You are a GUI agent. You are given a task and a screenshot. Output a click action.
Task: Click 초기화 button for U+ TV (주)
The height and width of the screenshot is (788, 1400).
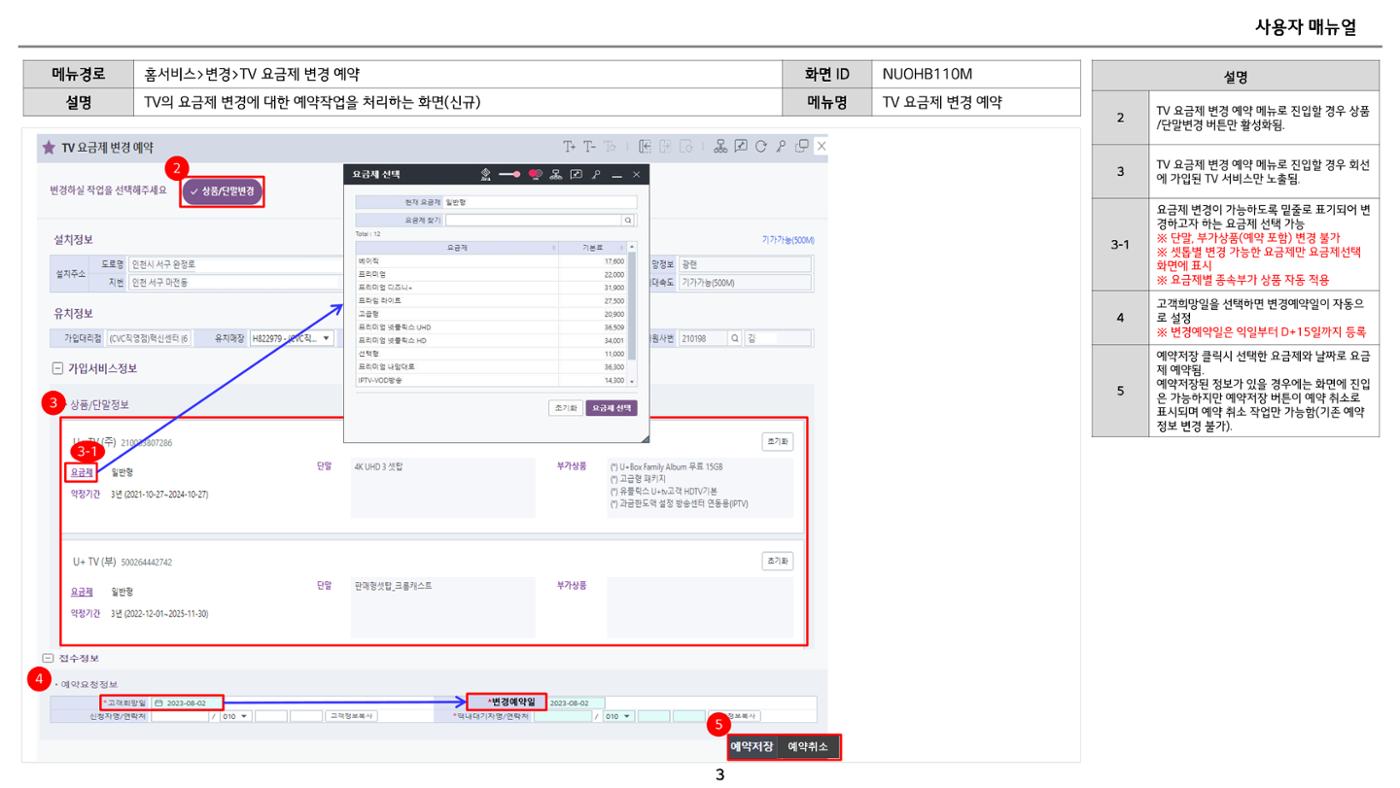pyautogui.click(x=777, y=440)
